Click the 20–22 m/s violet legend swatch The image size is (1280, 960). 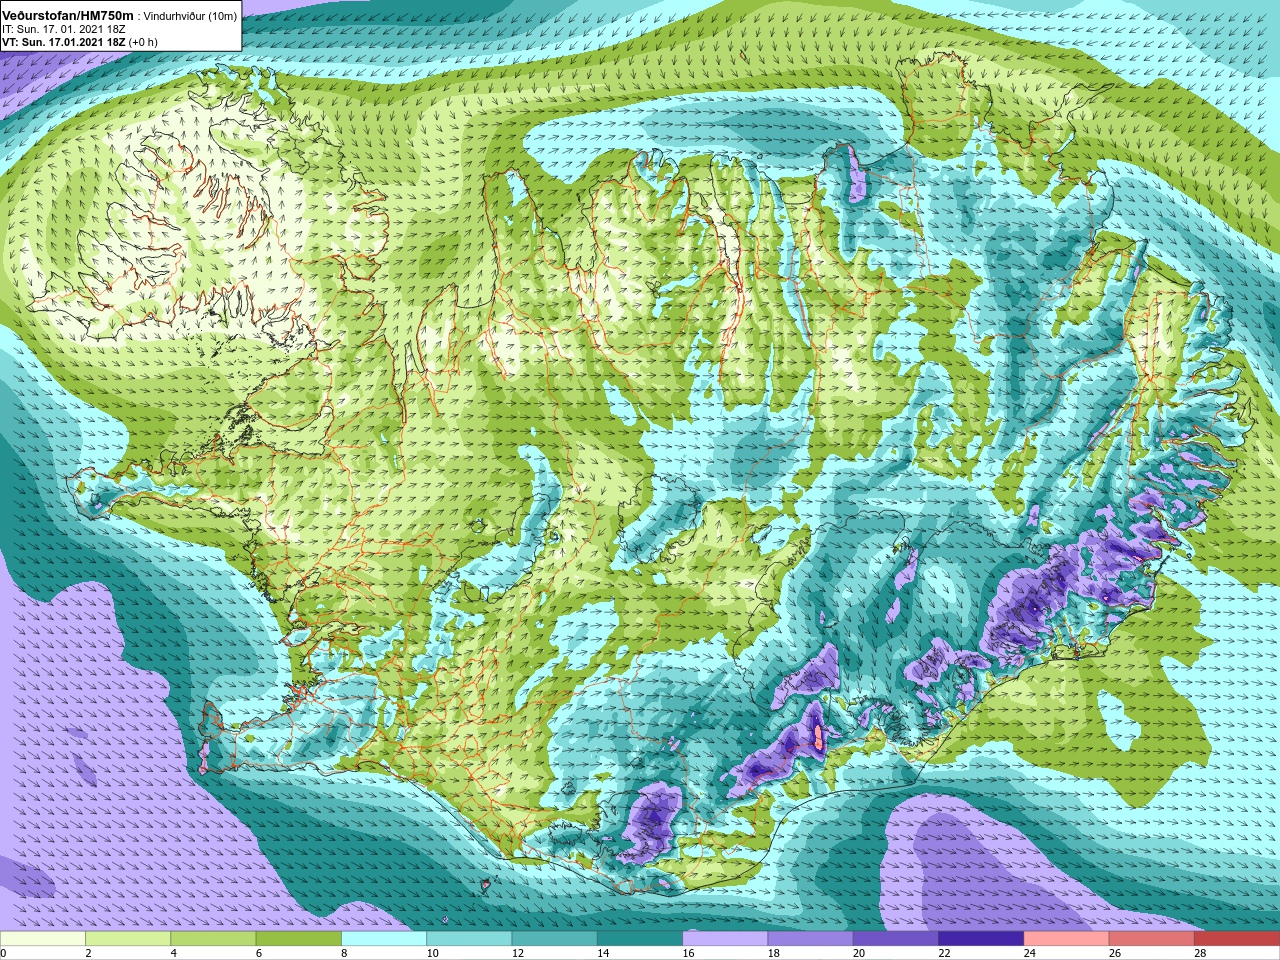(895, 939)
